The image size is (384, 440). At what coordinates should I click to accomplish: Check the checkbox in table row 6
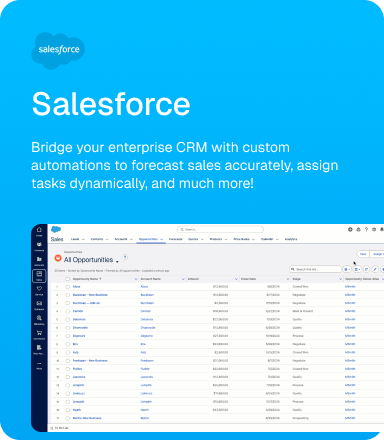point(67,328)
